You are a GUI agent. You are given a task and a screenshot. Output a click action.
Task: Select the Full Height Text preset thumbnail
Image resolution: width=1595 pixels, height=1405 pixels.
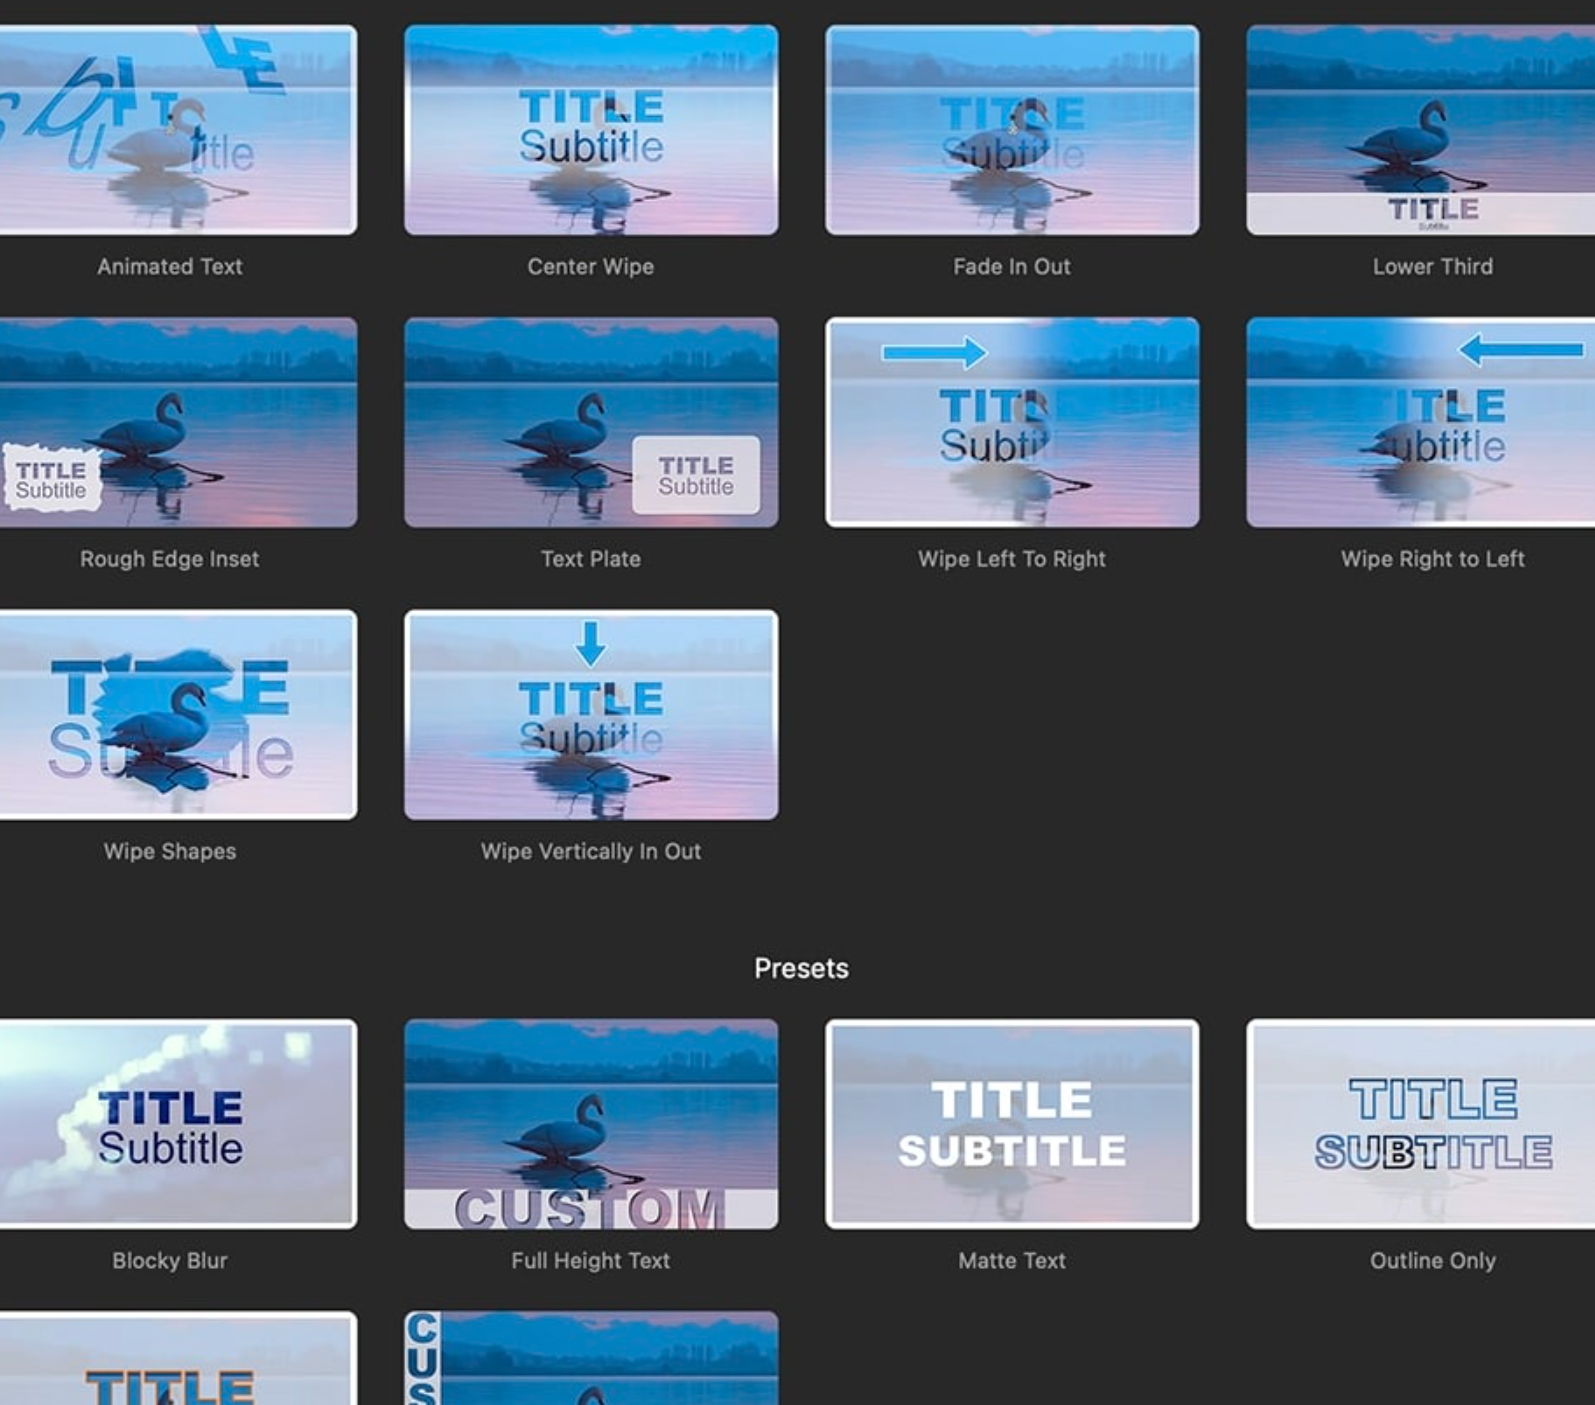591,1124
